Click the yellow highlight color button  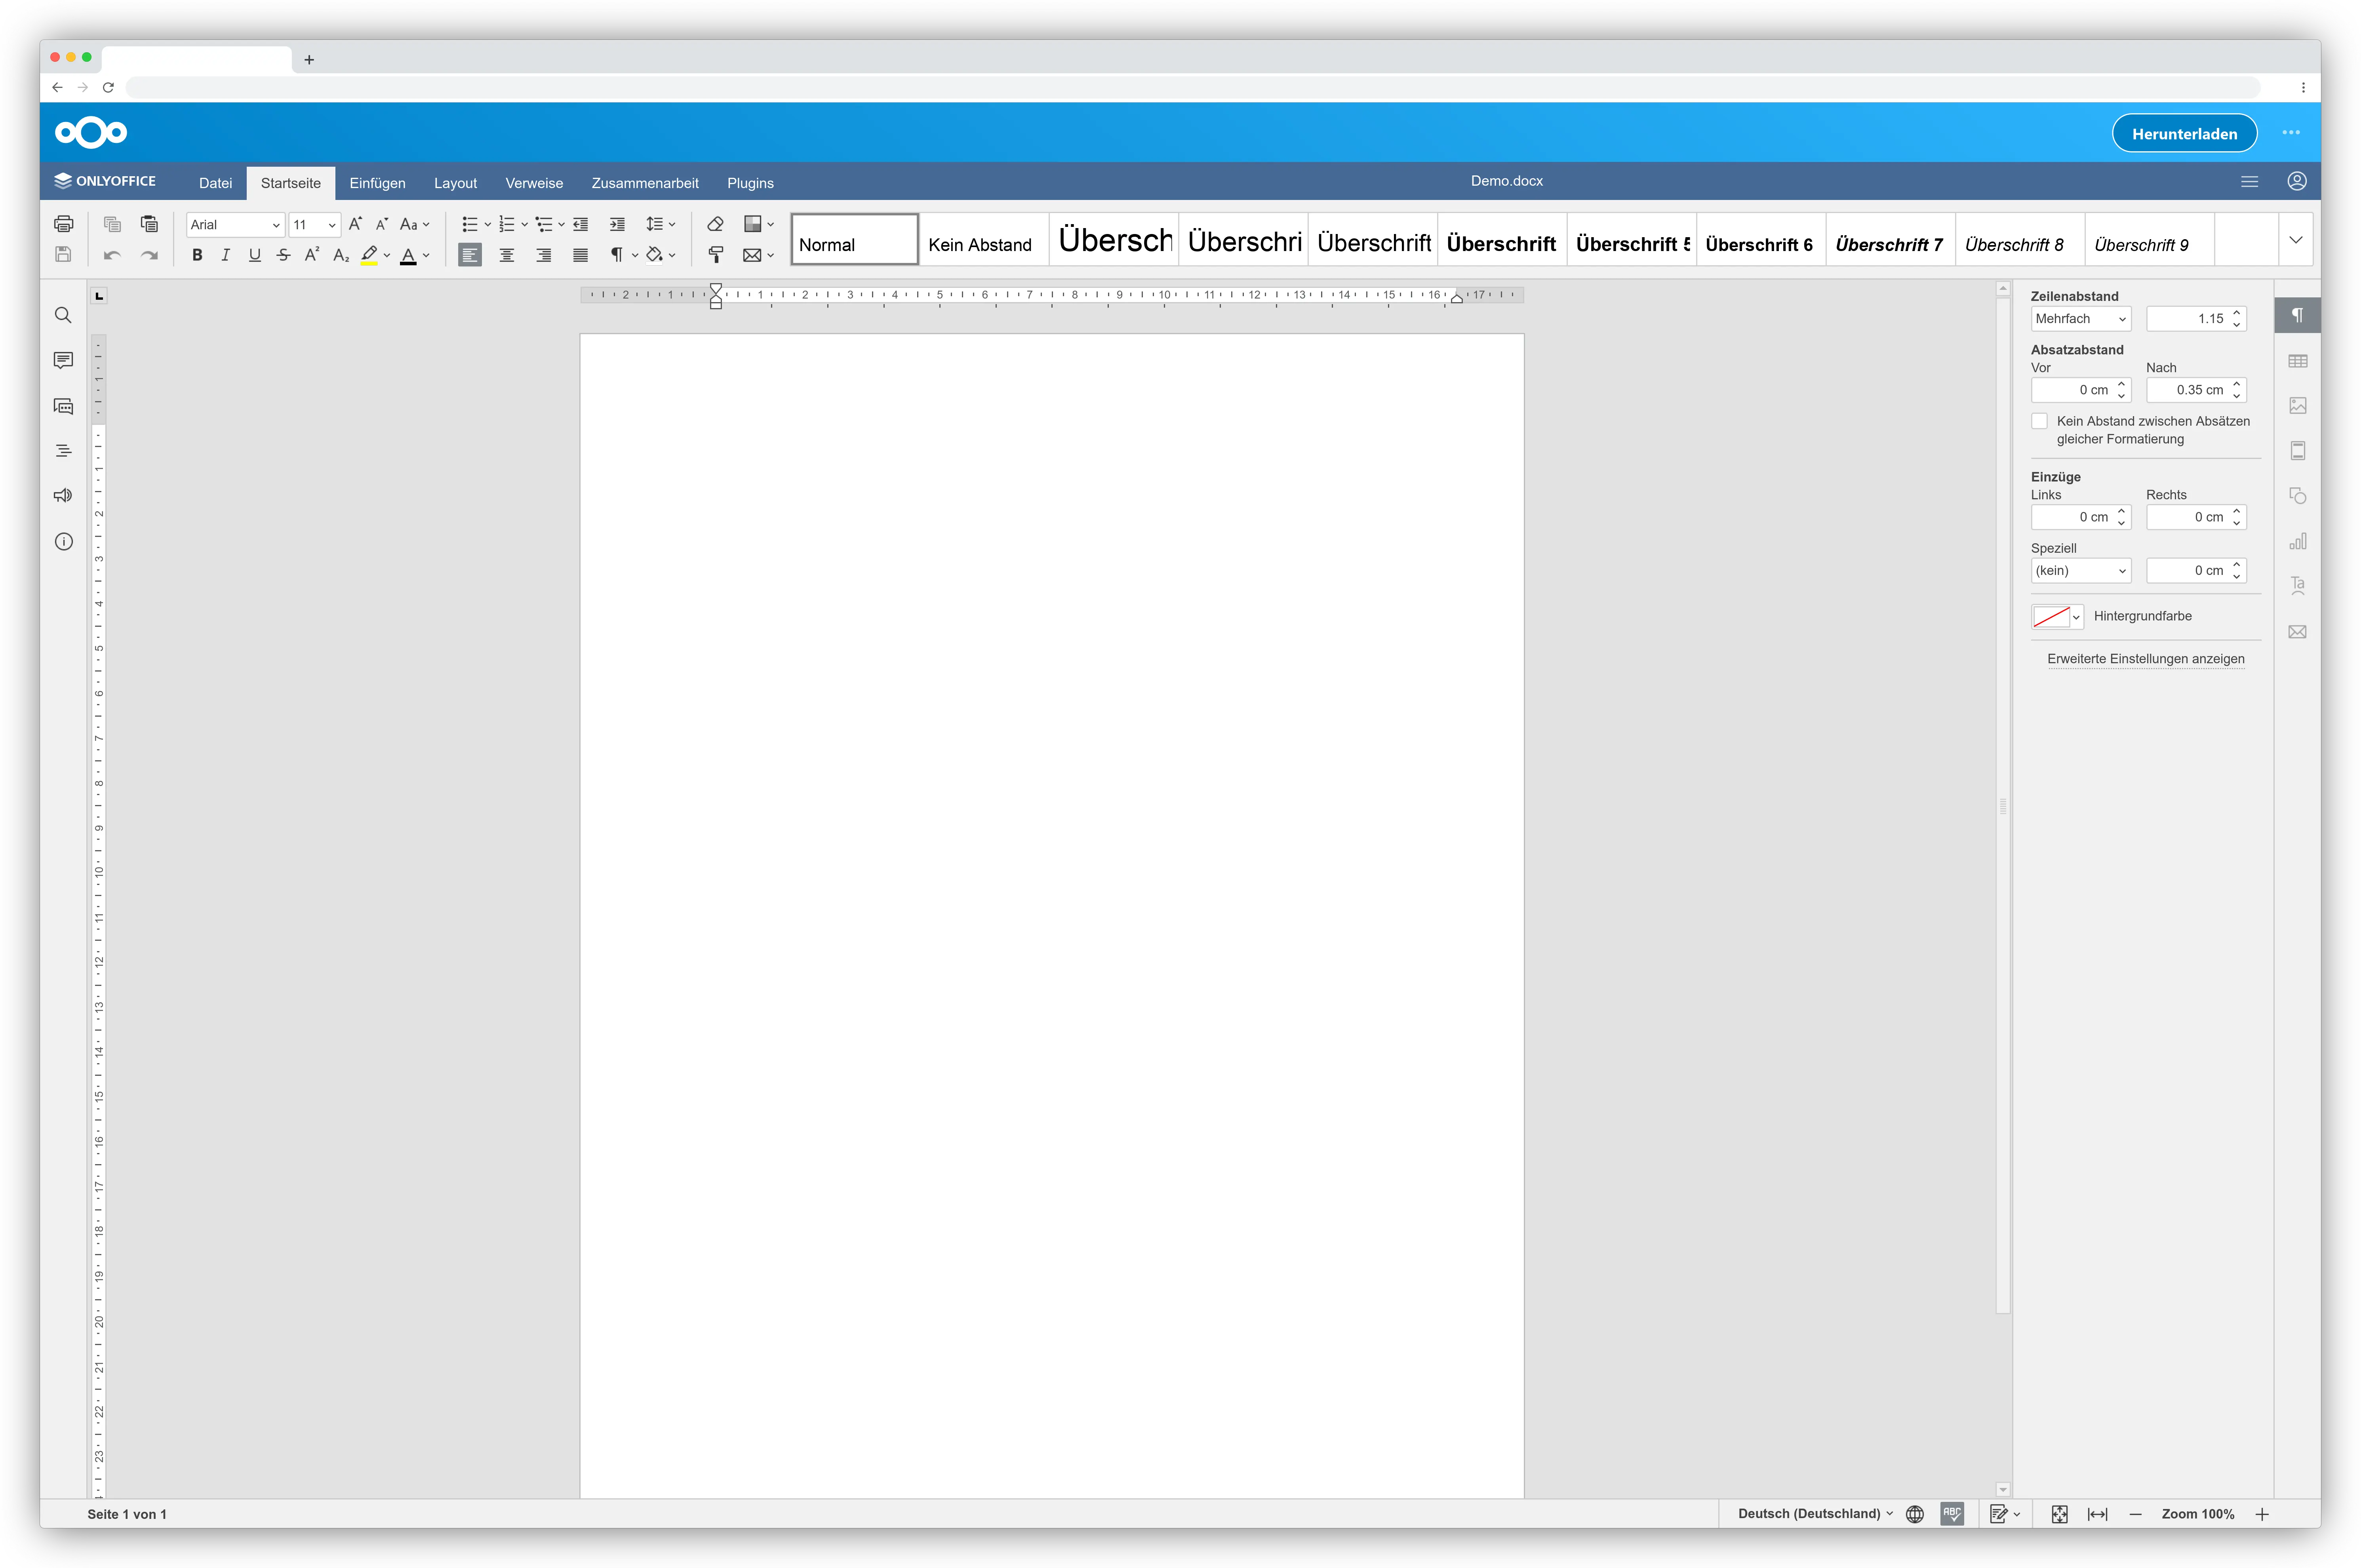(369, 255)
